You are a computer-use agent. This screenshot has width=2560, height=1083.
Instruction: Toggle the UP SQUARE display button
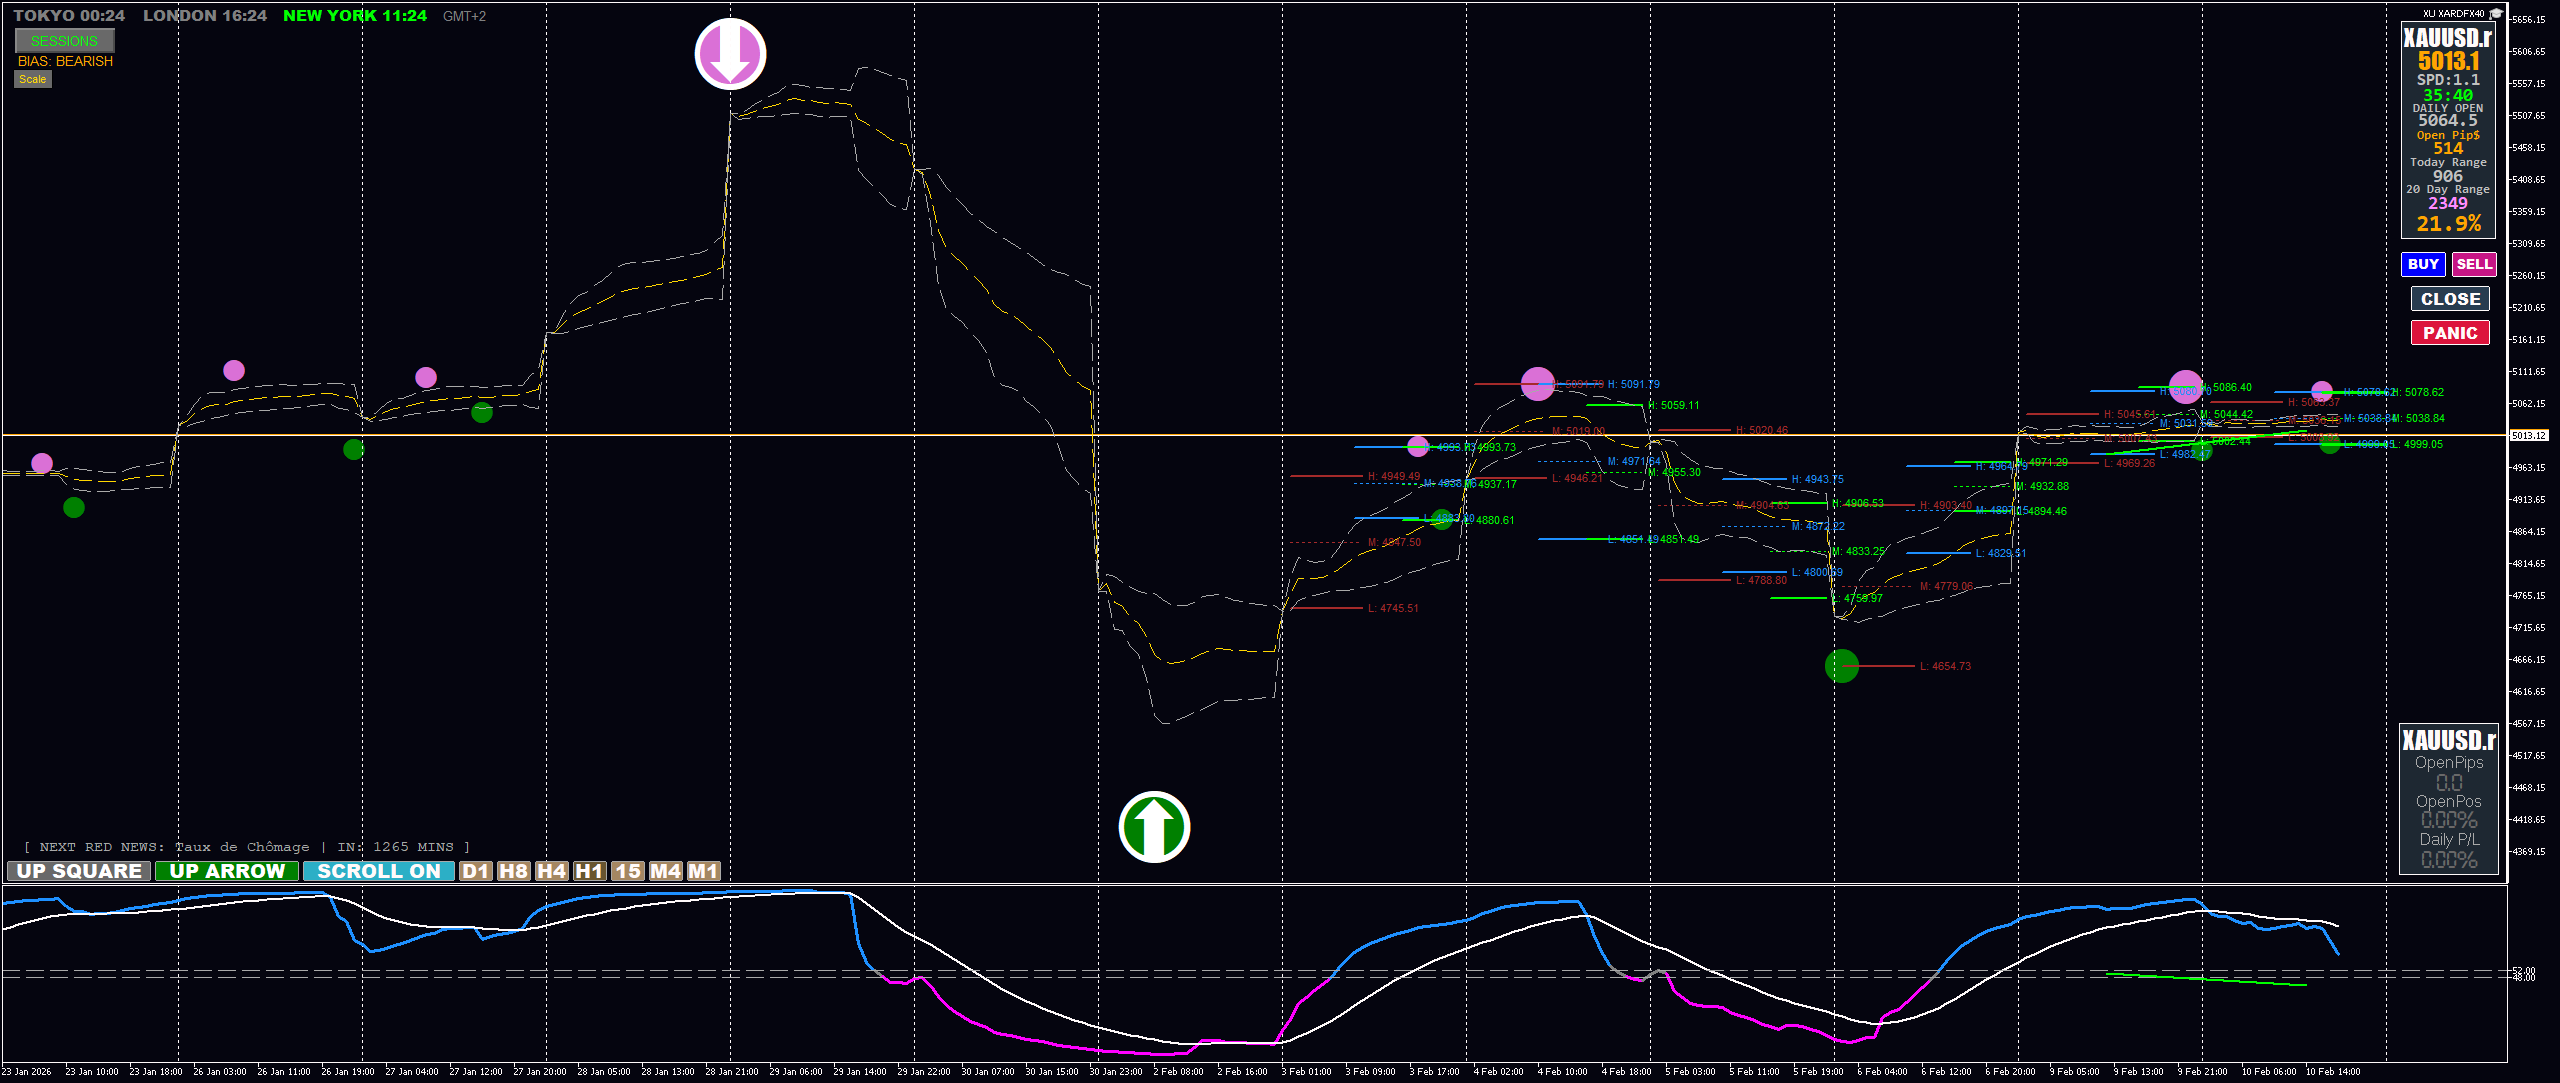[x=79, y=871]
